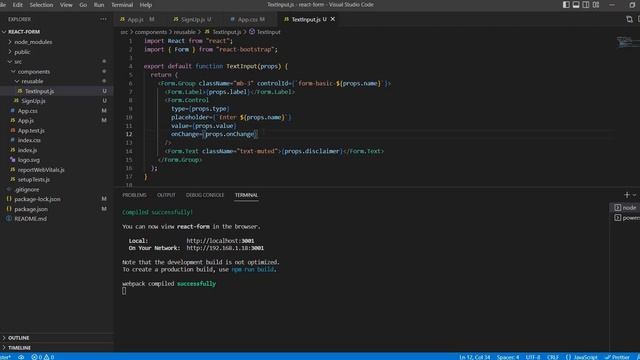The image size is (640, 360).
Task: Open README.md file
Action: pyautogui.click(x=57, y=219)
